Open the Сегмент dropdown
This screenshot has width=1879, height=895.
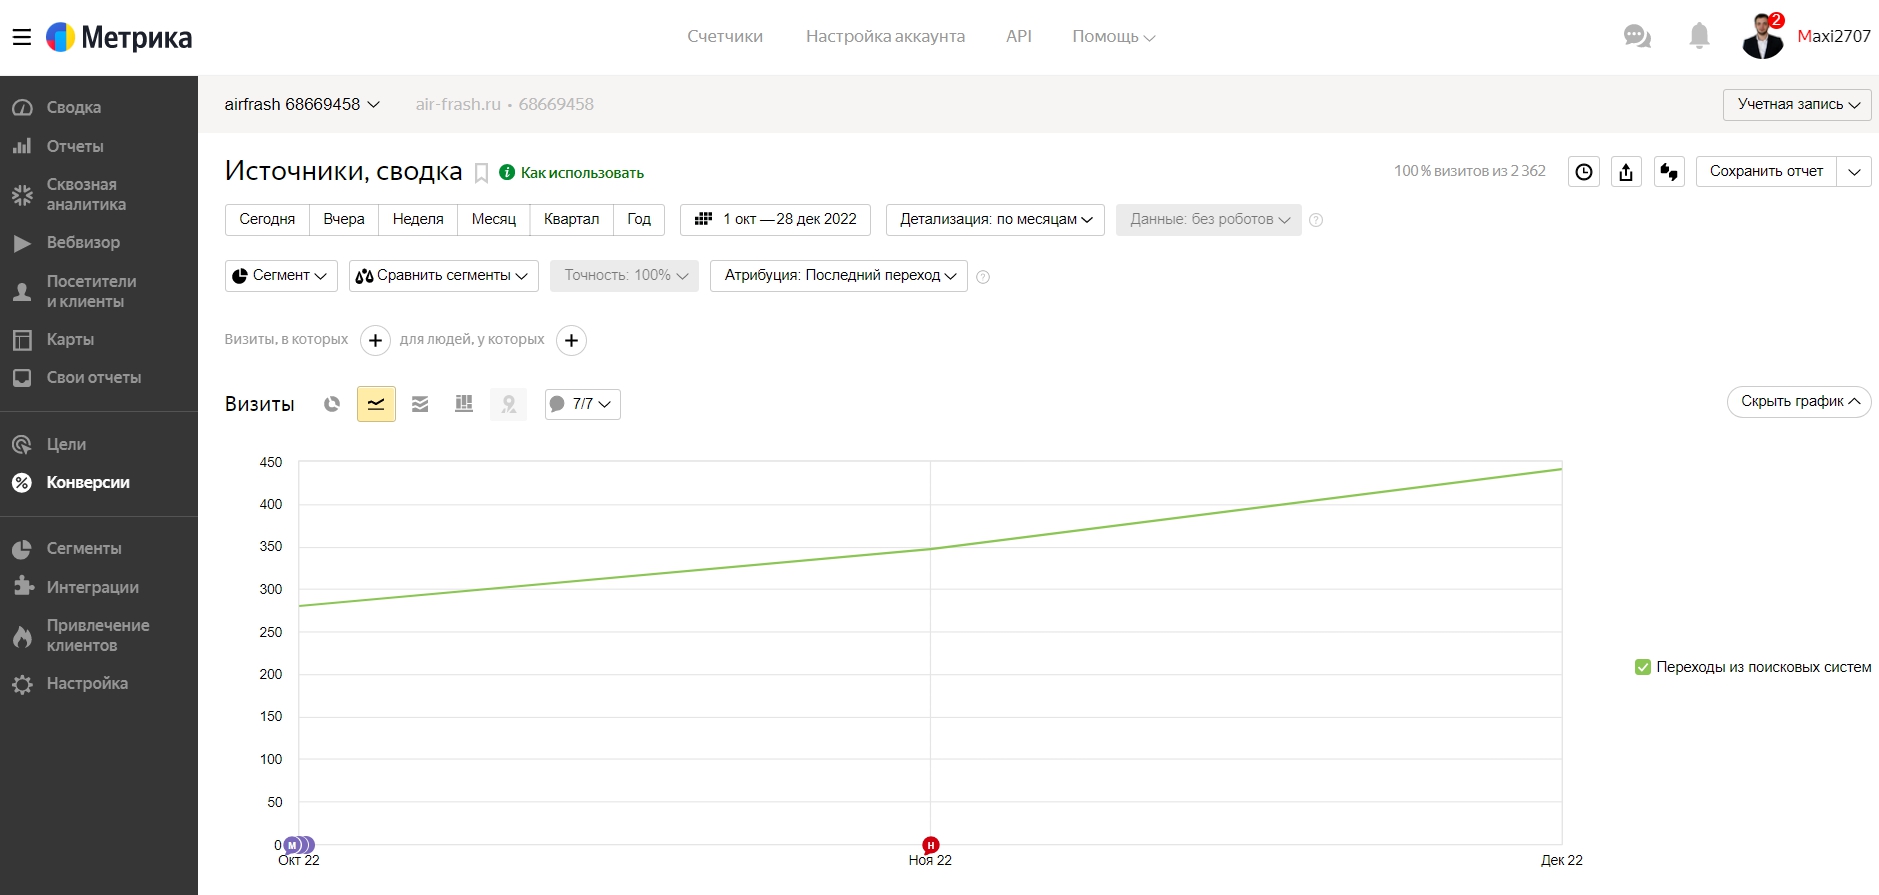(281, 276)
